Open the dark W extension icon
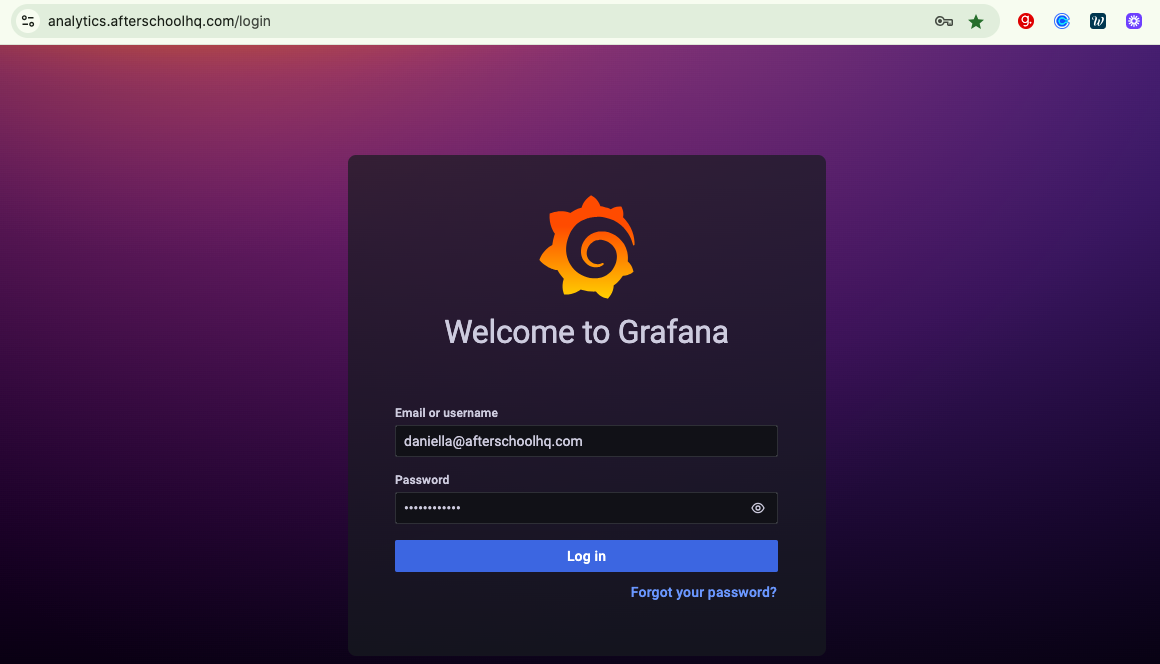 tap(1098, 21)
